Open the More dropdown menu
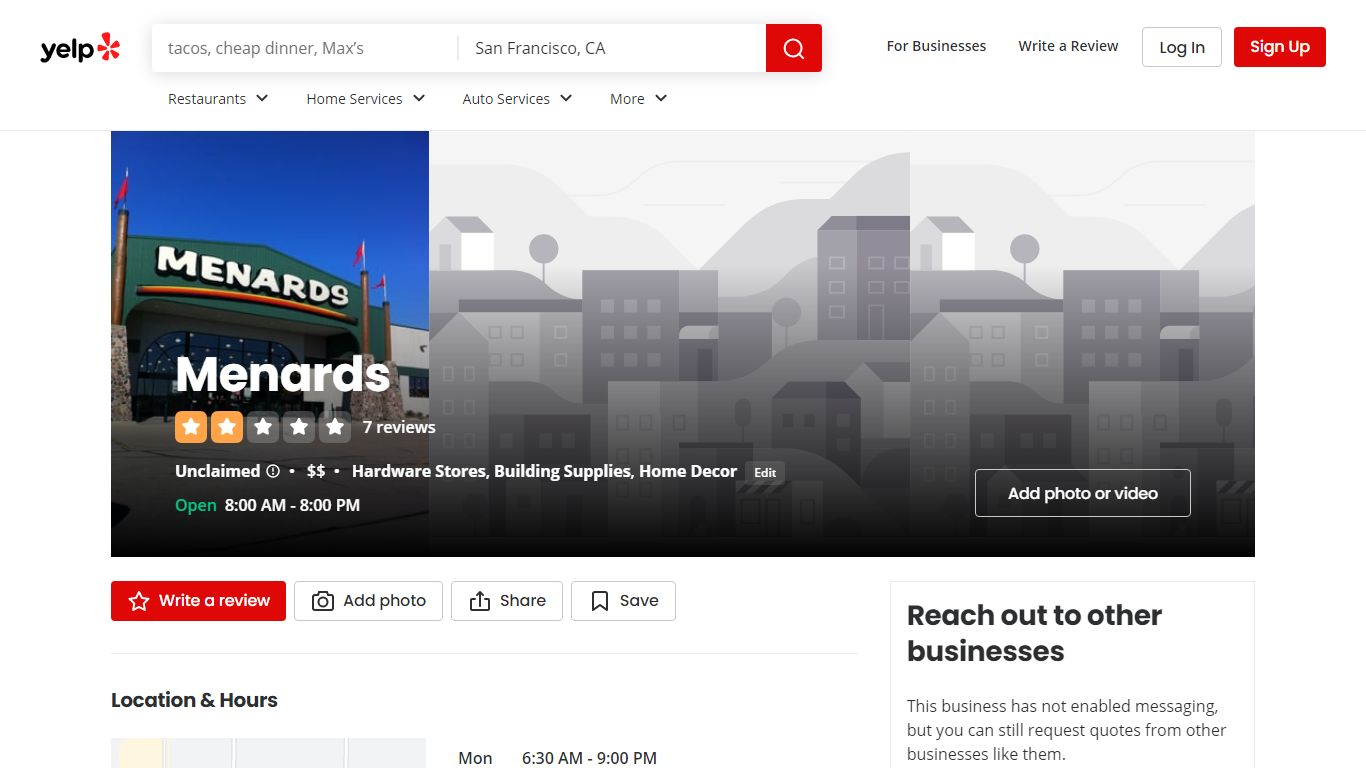The image size is (1366, 768). (638, 98)
